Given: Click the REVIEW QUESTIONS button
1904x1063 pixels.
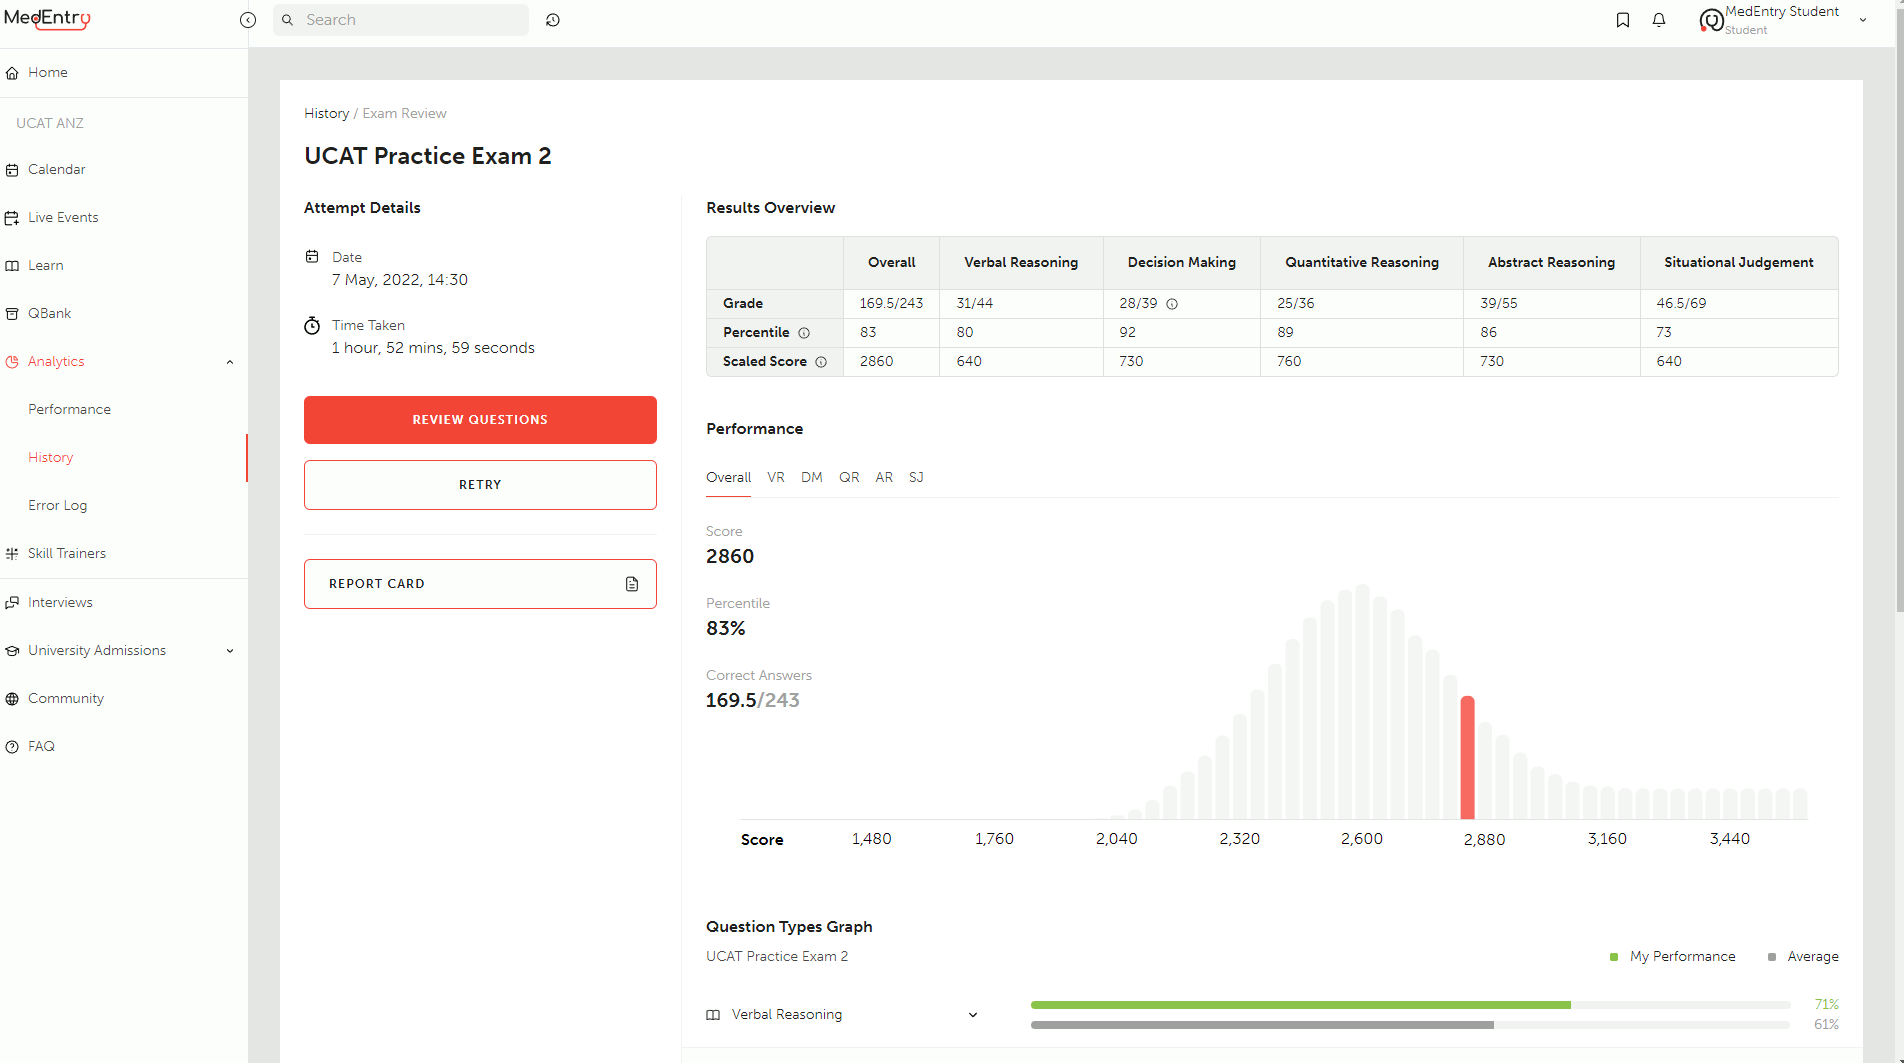Looking at the screenshot, I should click(x=480, y=419).
